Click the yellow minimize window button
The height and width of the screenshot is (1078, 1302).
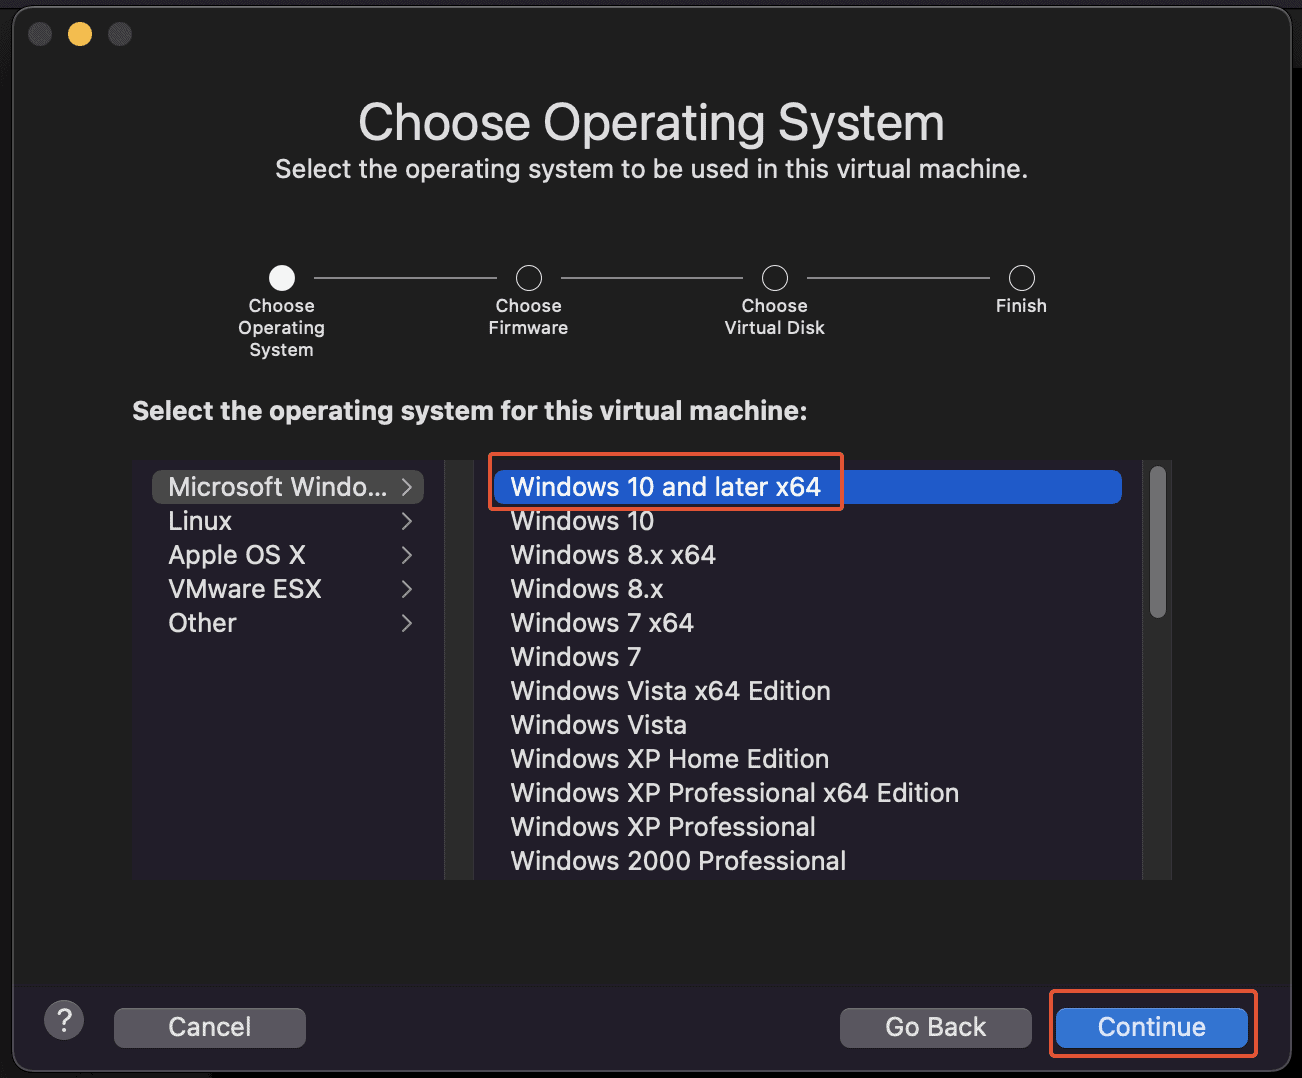[x=80, y=35]
